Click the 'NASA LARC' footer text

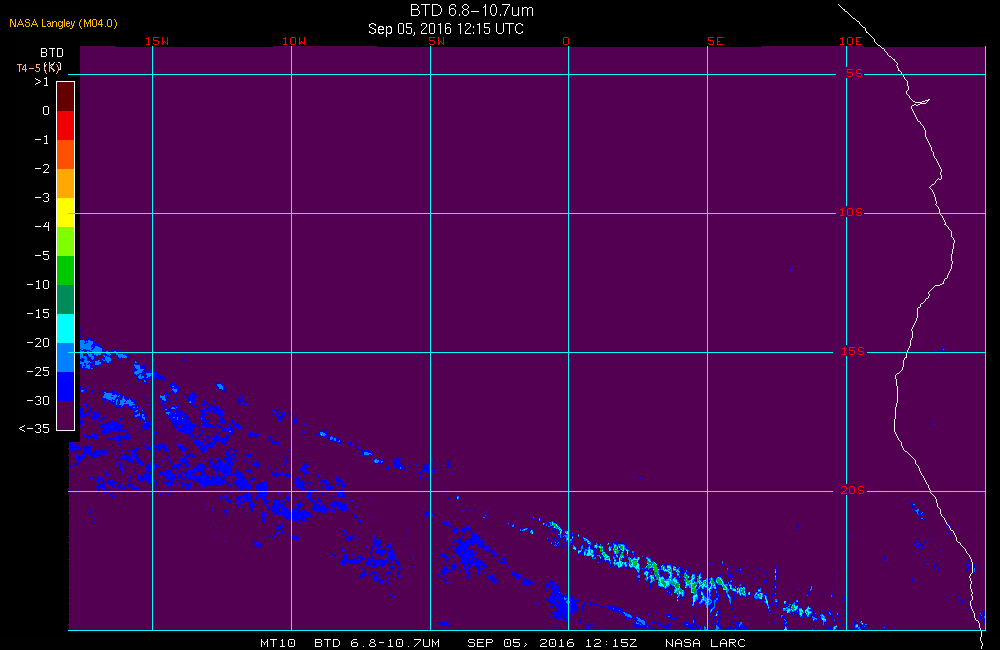pos(705,643)
